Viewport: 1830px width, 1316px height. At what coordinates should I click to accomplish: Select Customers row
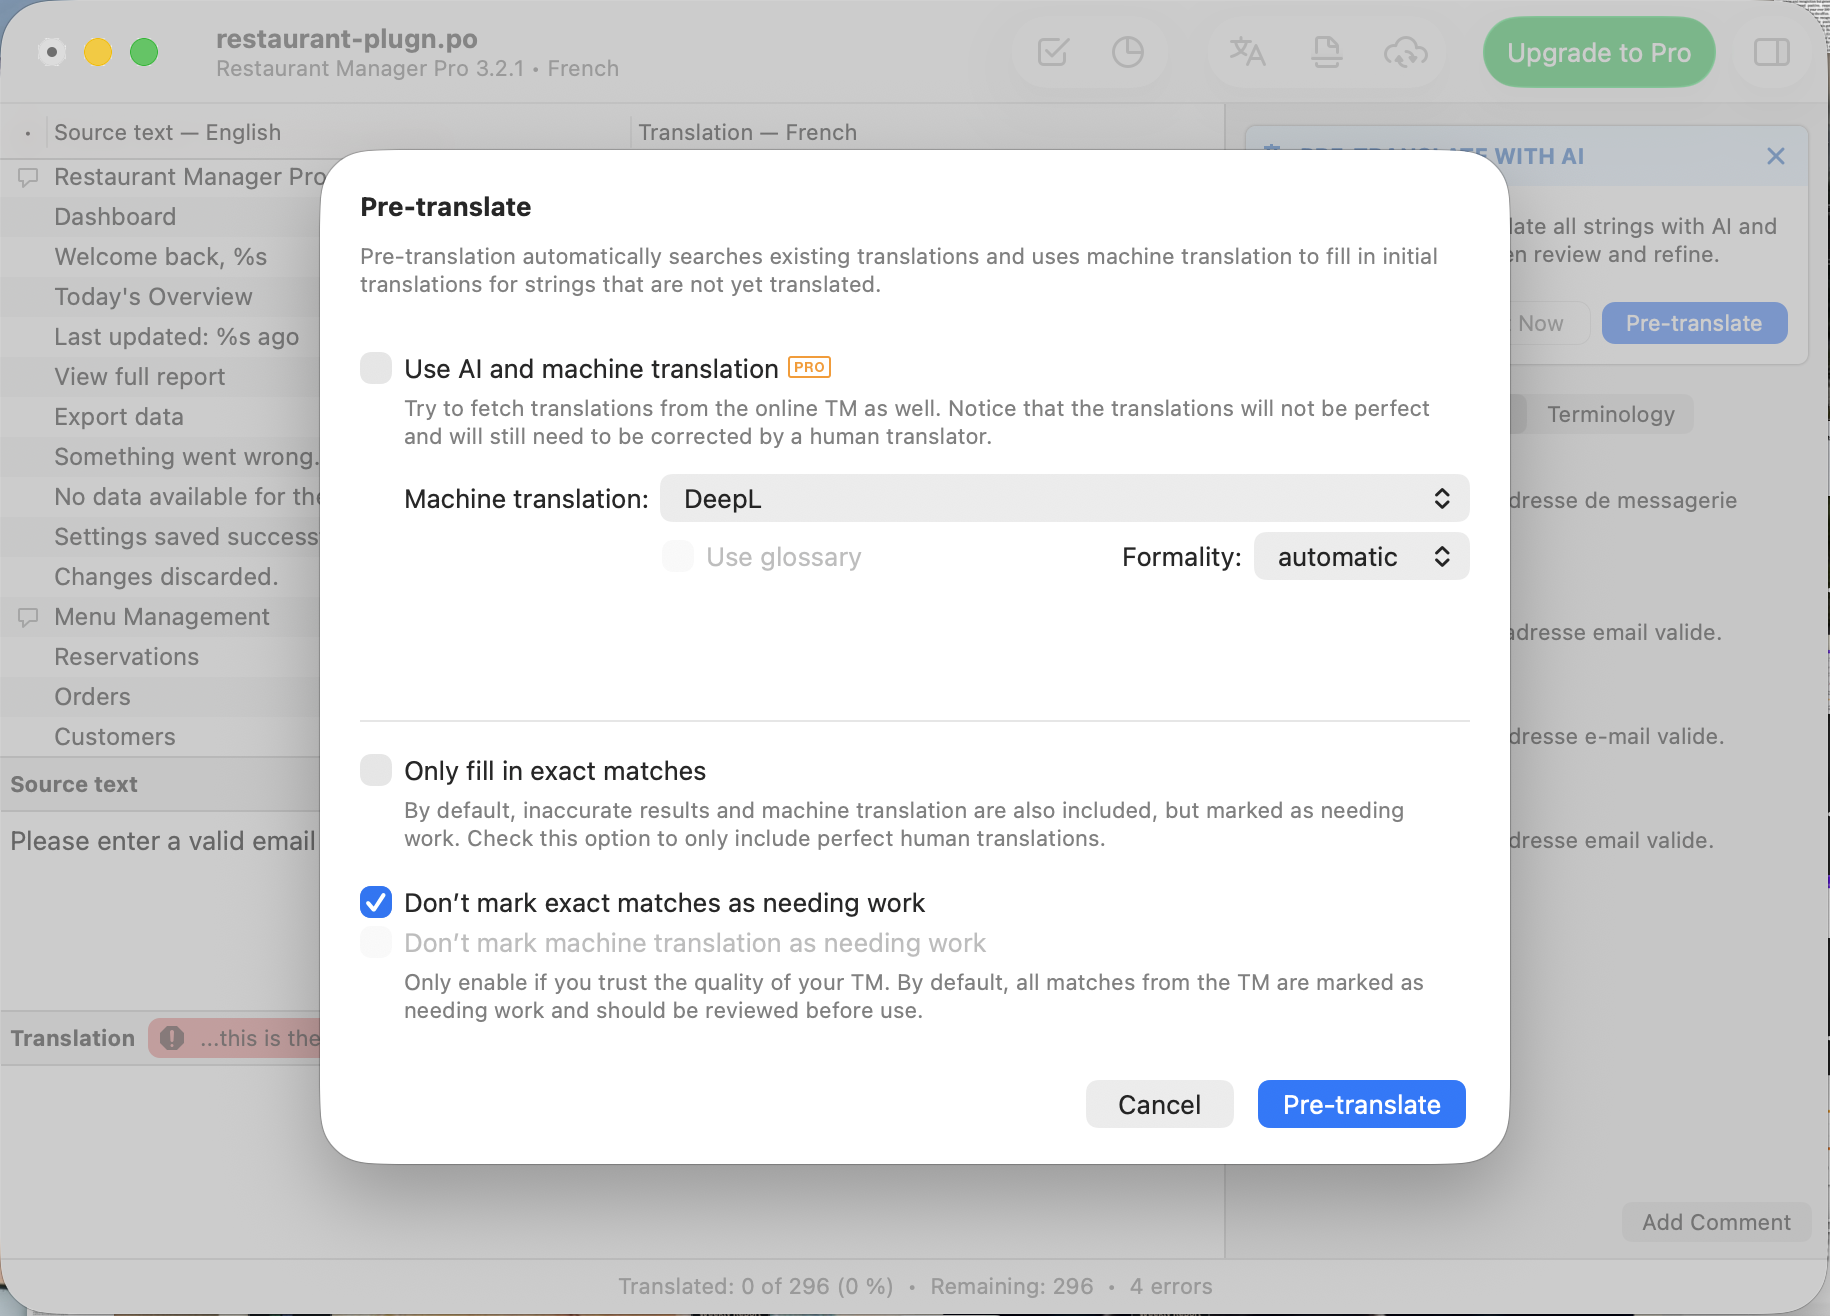tap(160, 737)
